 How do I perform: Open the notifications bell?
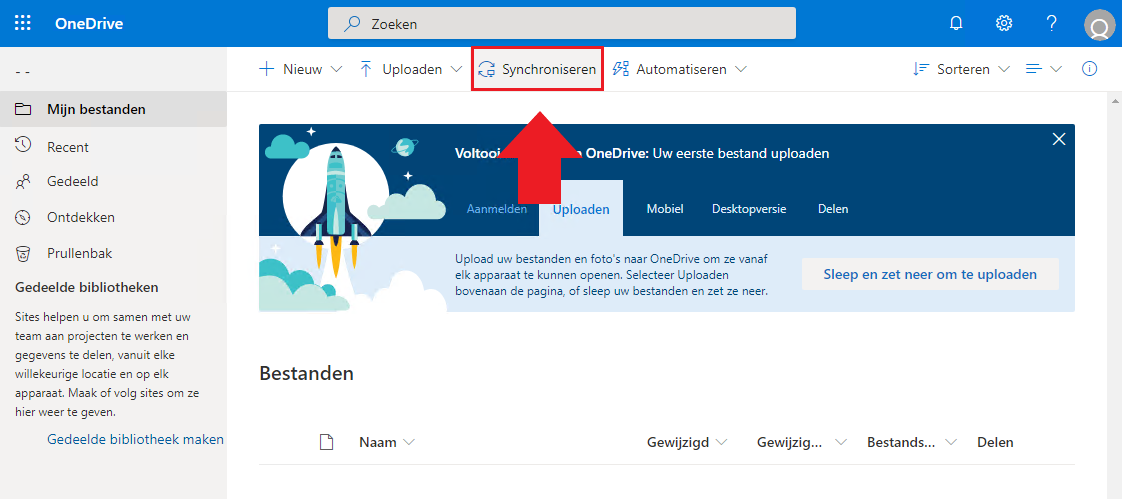[x=956, y=23]
